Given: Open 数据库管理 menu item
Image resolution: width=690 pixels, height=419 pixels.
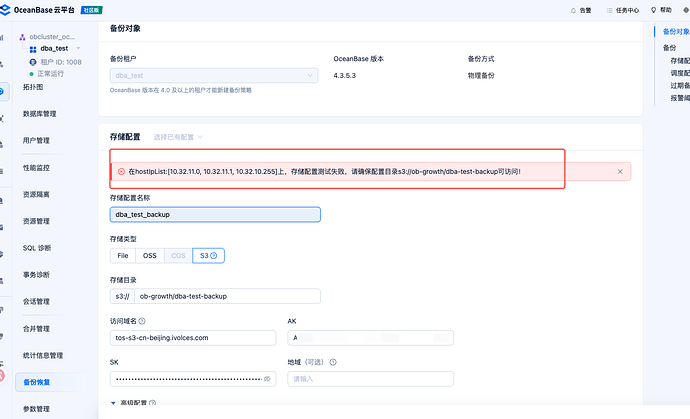Looking at the screenshot, I should (x=40, y=114).
